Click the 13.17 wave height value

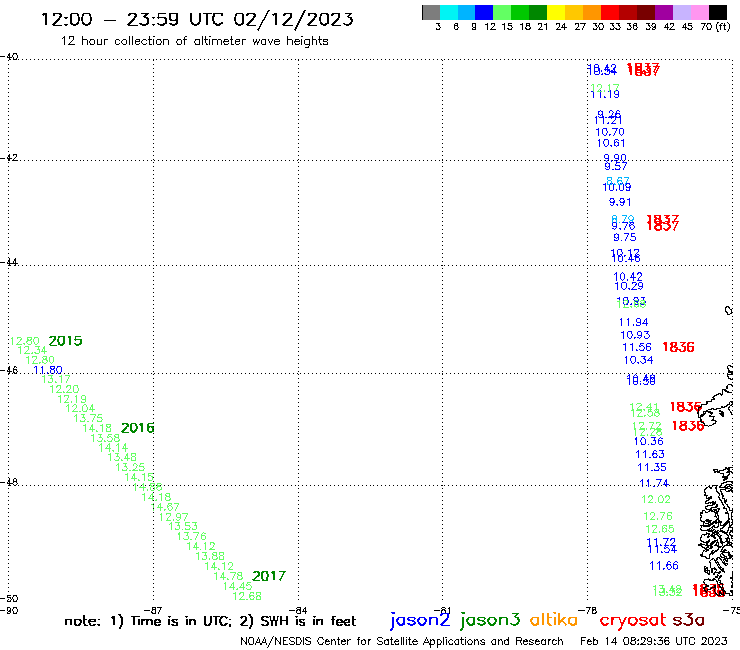pyautogui.click(x=56, y=379)
